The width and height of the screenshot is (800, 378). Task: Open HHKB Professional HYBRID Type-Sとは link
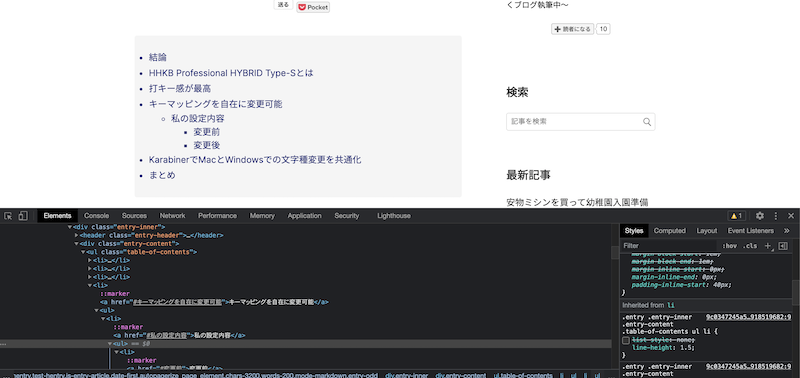click(x=231, y=73)
